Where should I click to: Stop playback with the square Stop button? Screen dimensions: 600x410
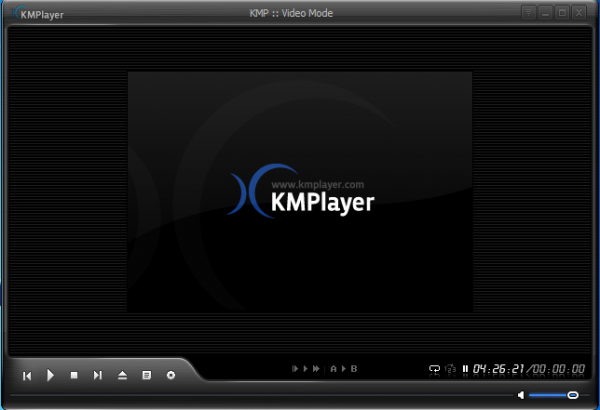[74, 375]
